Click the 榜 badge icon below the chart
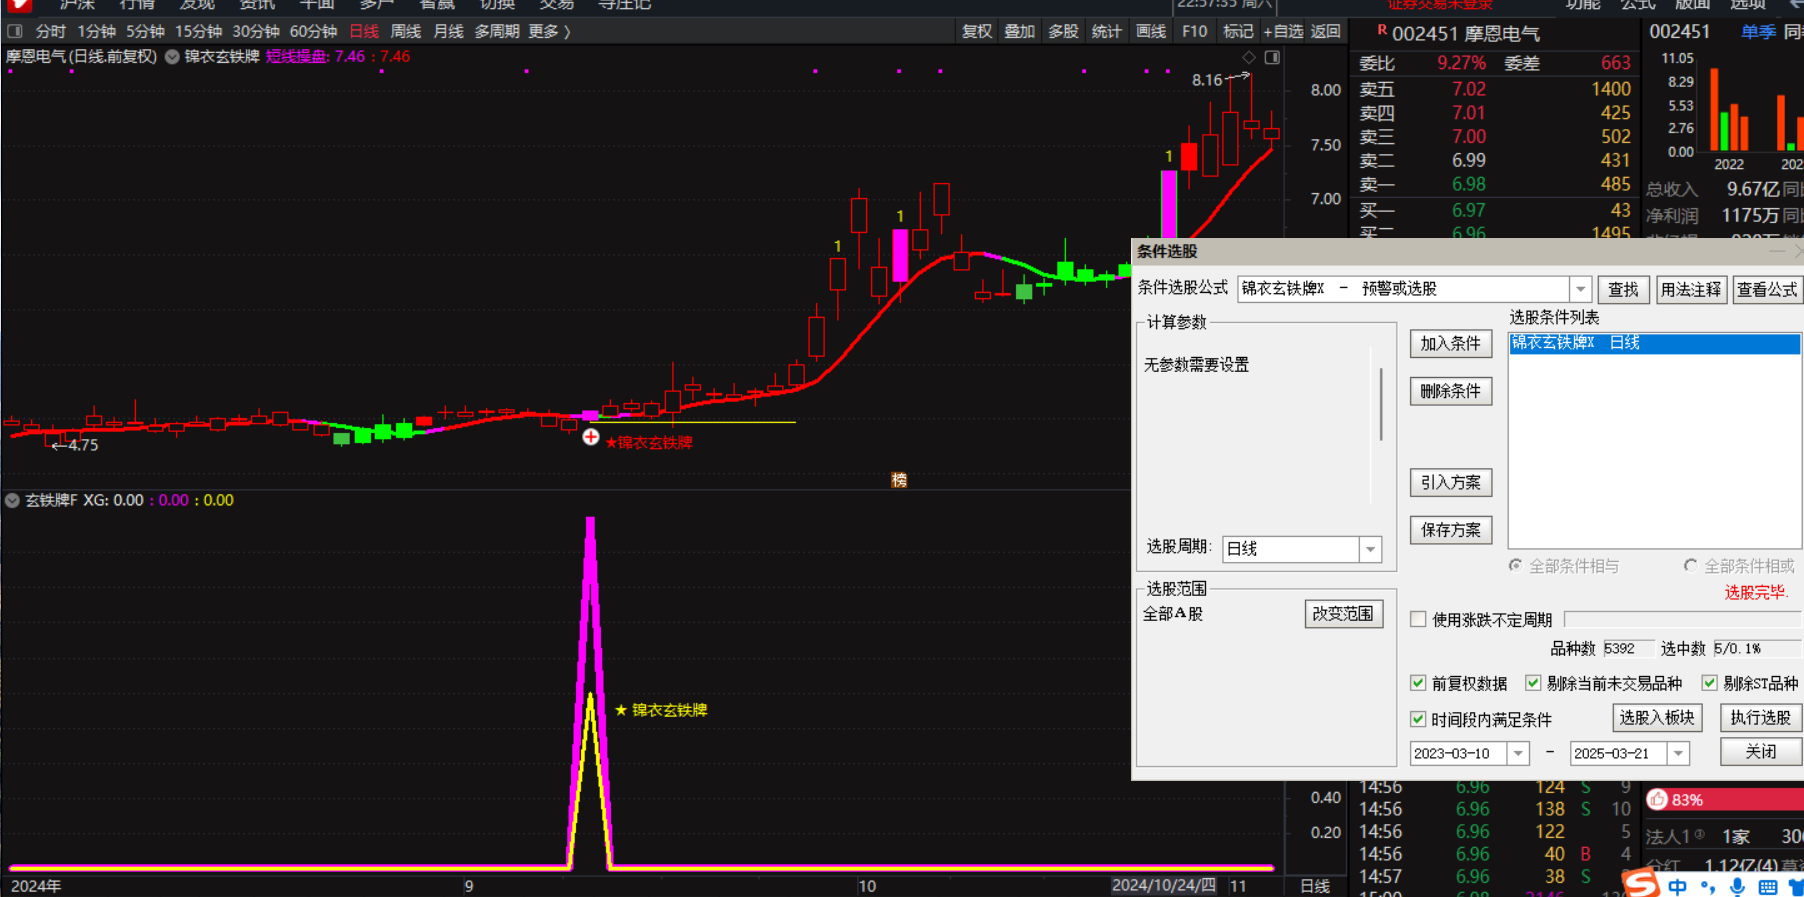Screen dimensions: 1804x897 899,480
